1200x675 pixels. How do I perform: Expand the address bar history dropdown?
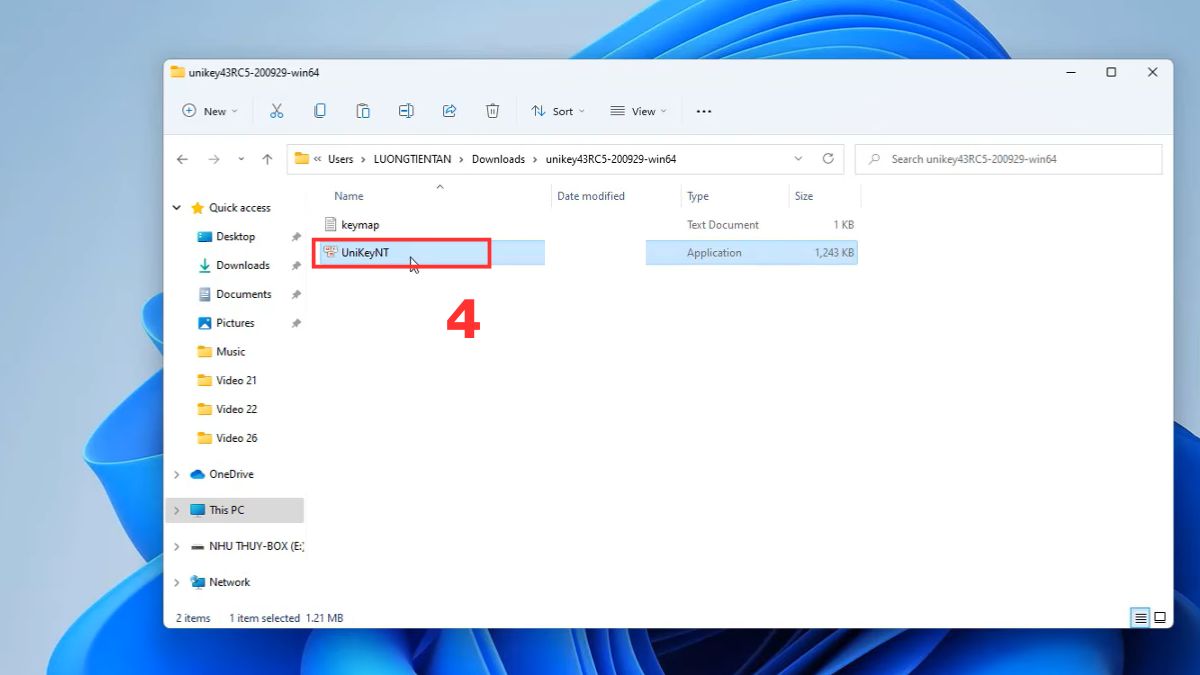798,159
